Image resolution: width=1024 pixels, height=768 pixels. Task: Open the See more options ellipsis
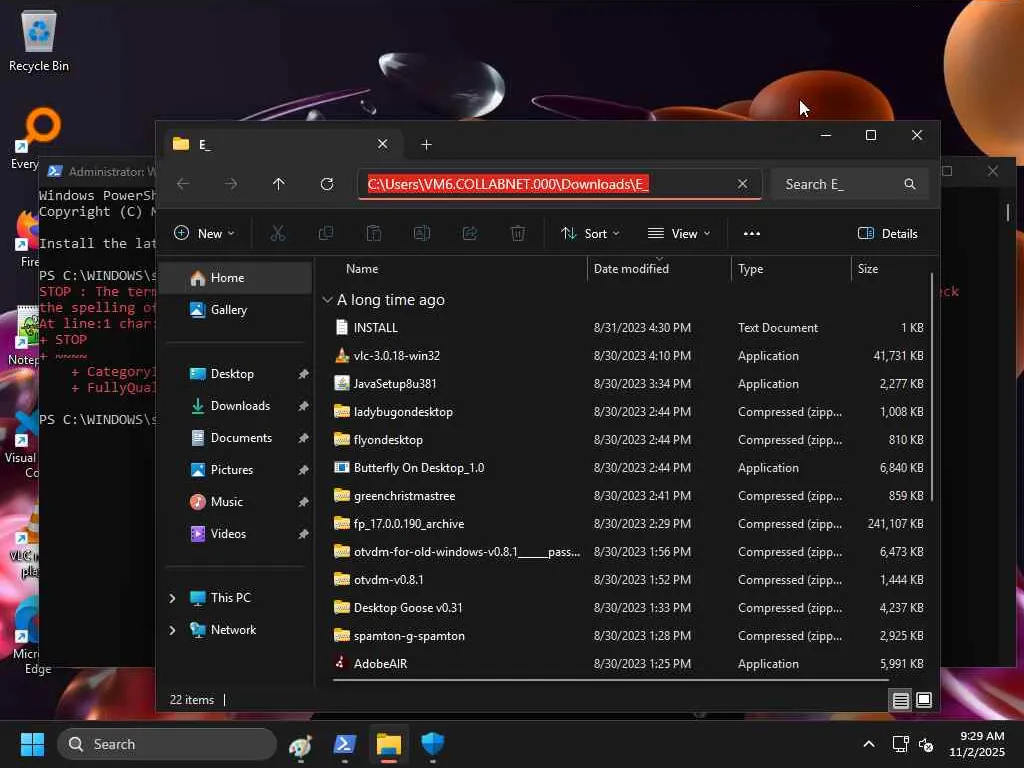752,233
